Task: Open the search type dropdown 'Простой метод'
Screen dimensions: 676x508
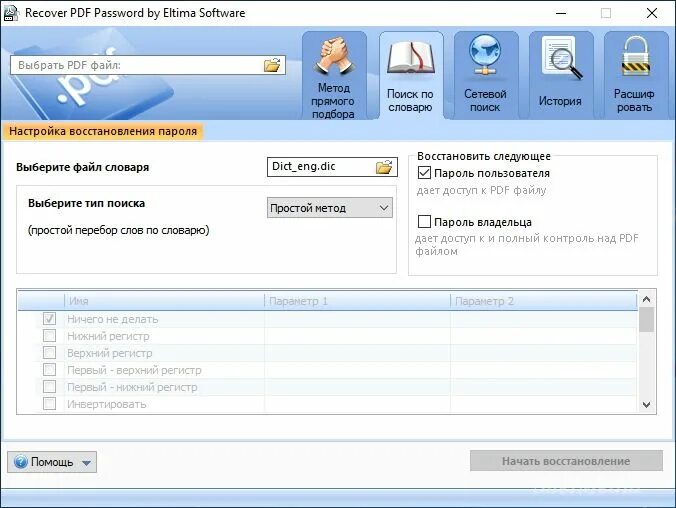Action: point(330,208)
